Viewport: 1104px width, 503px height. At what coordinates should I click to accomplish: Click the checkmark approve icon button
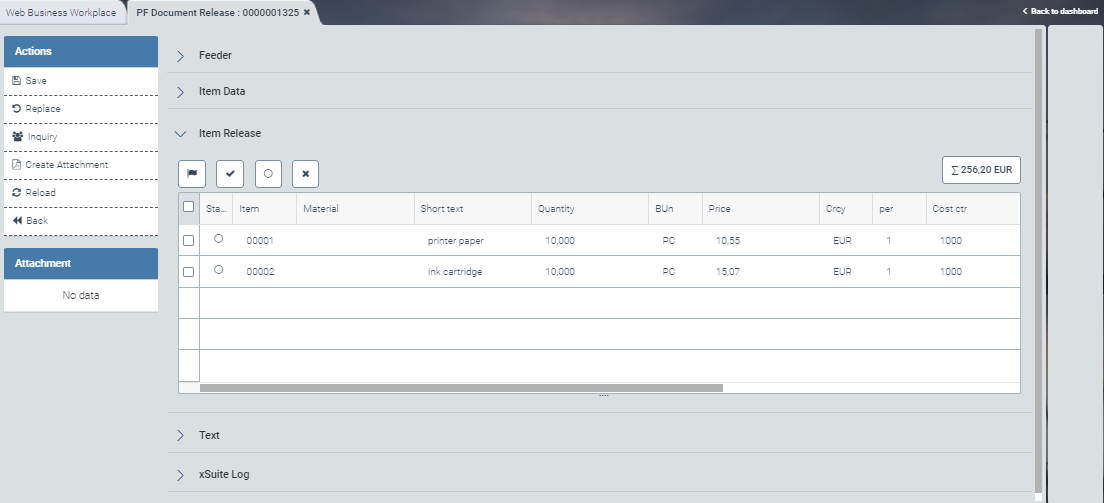(230, 173)
